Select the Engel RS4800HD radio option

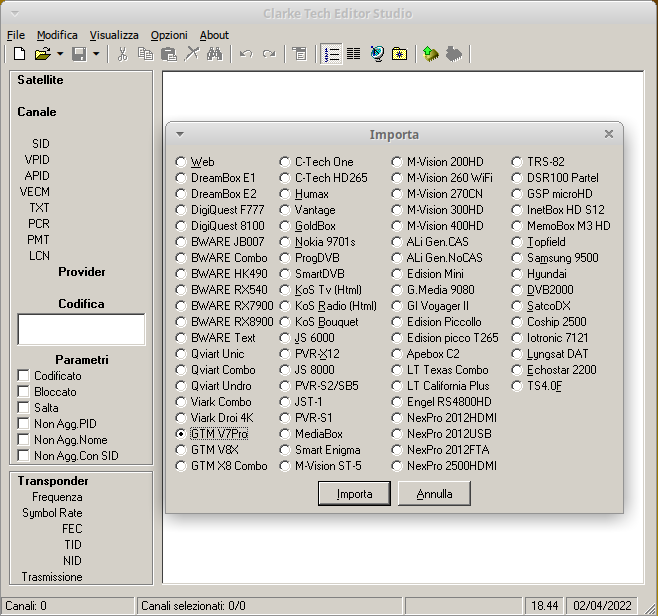pyautogui.click(x=397, y=402)
